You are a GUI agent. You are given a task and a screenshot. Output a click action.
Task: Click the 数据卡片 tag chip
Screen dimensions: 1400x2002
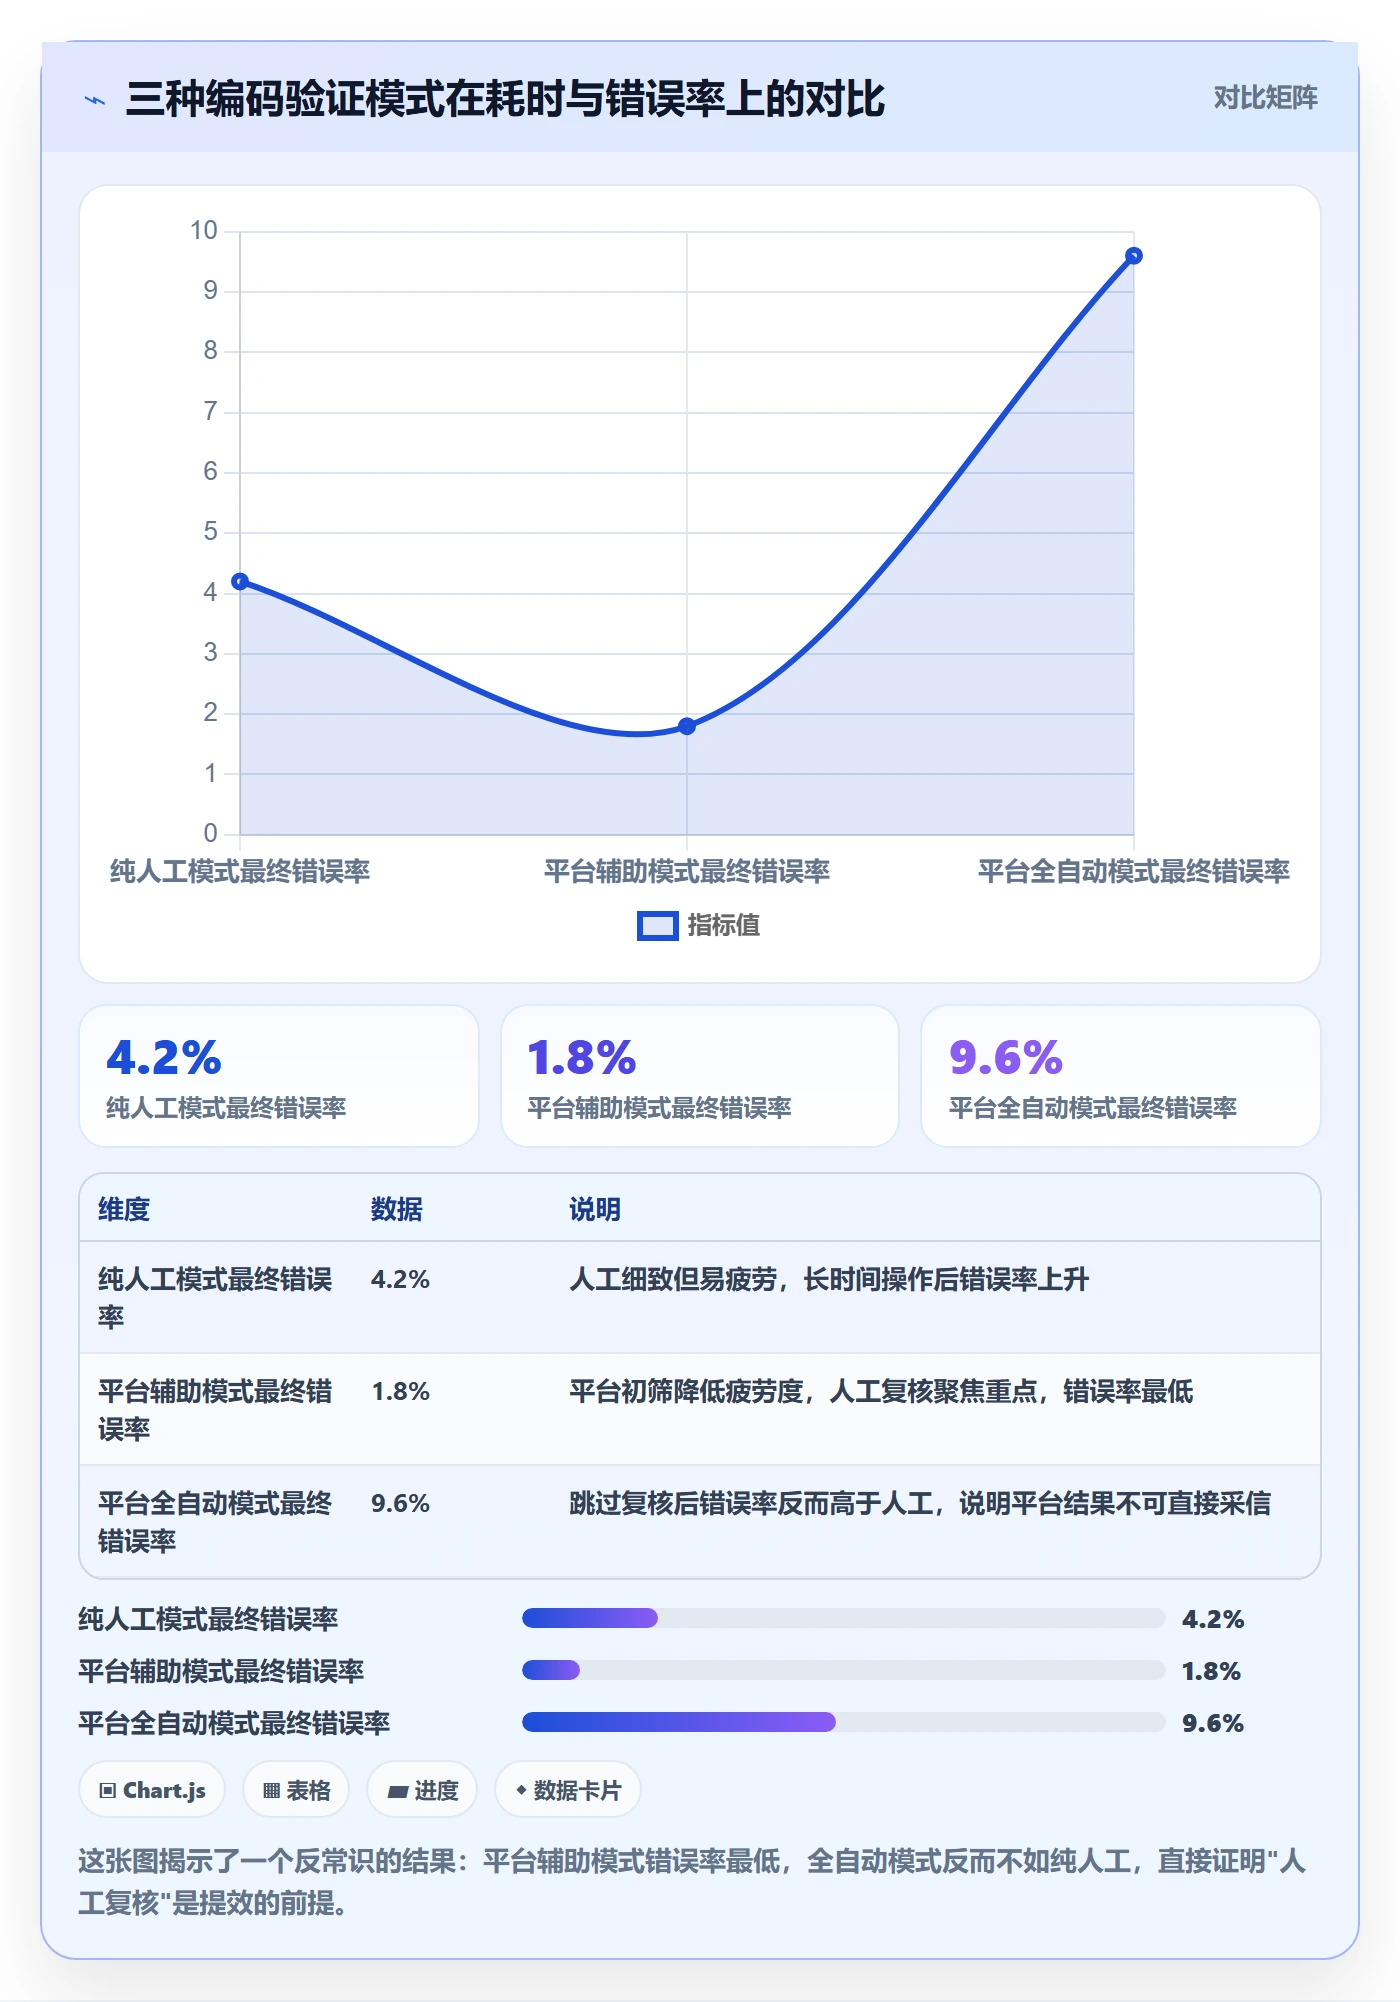click(x=568, y=1790)
